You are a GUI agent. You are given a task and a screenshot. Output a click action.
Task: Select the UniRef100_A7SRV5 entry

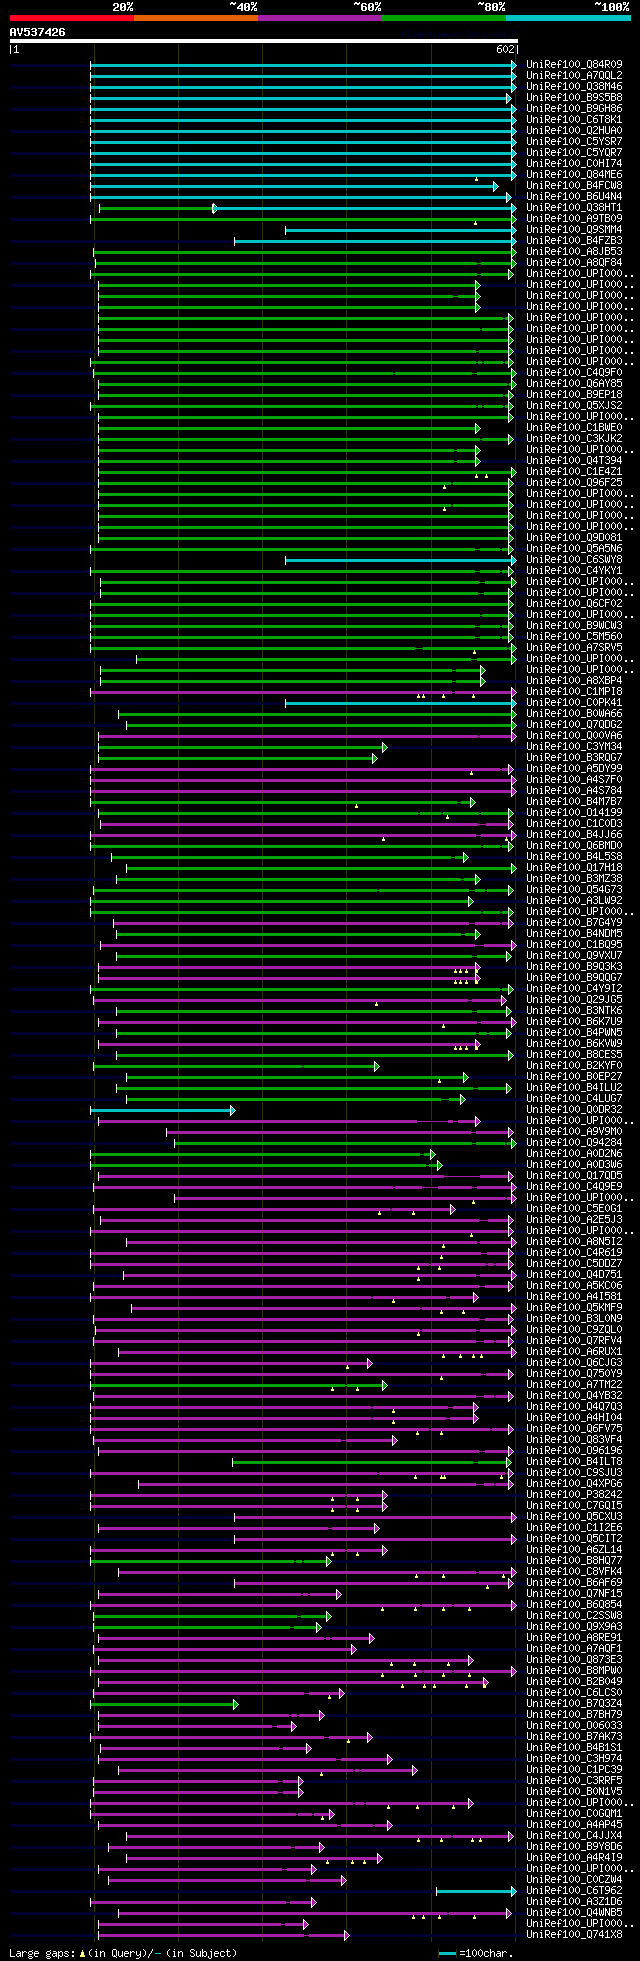tap(574, 648)
